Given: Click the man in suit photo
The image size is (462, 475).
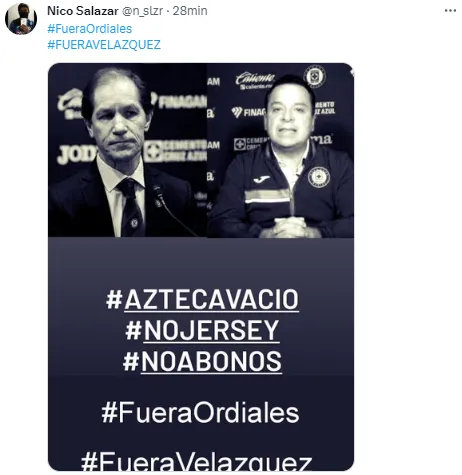Looking at the screenshot, I should coord(128,150).
